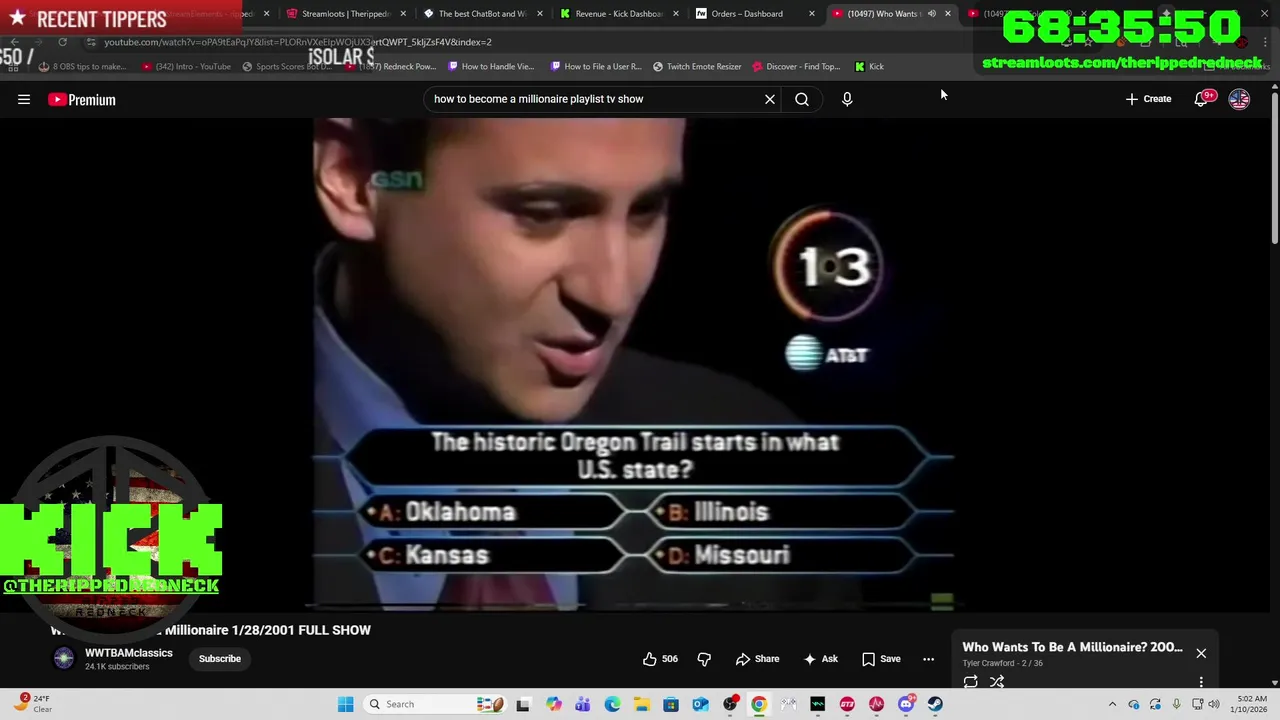1280x720 pixels.
Task: Open the YouTube guide hamburger menu
Action: [x=24, y=99]
